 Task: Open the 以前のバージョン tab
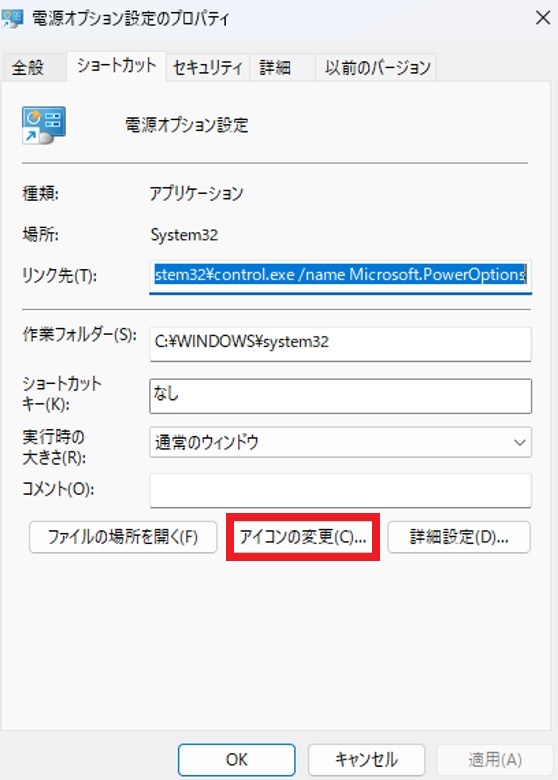(x=377, y=67)
